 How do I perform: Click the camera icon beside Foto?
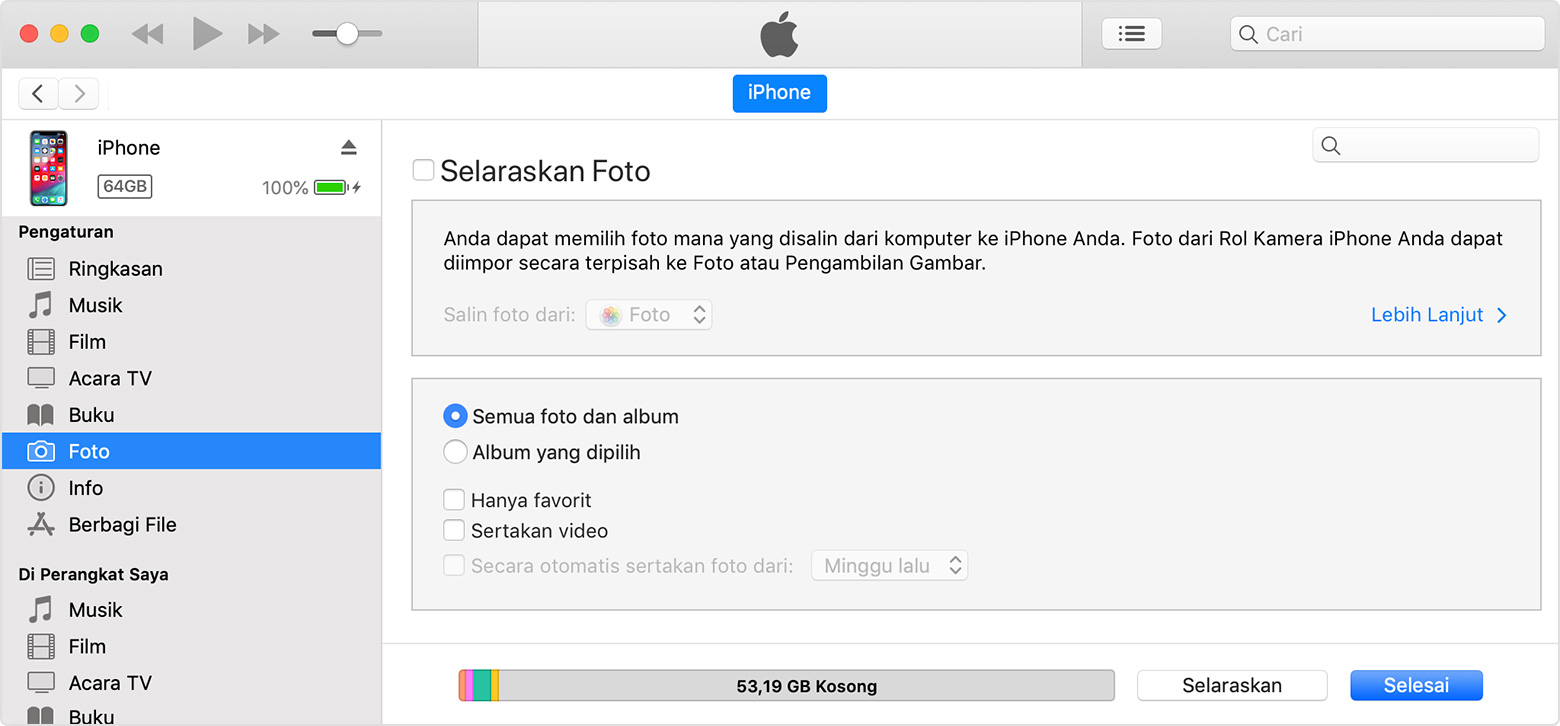41,451
